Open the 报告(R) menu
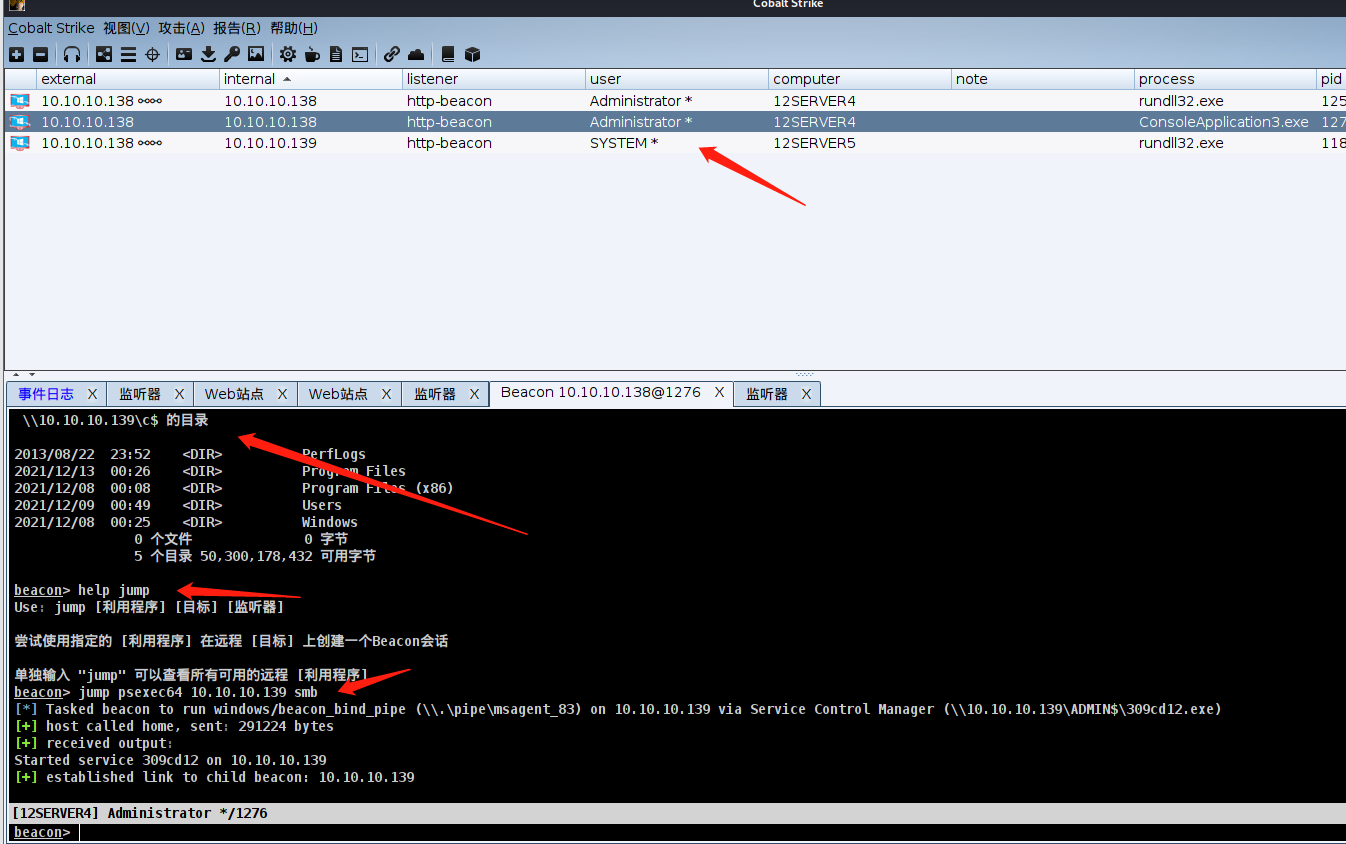The height and width of the screenshot is (844, 1346). point(237,28)
